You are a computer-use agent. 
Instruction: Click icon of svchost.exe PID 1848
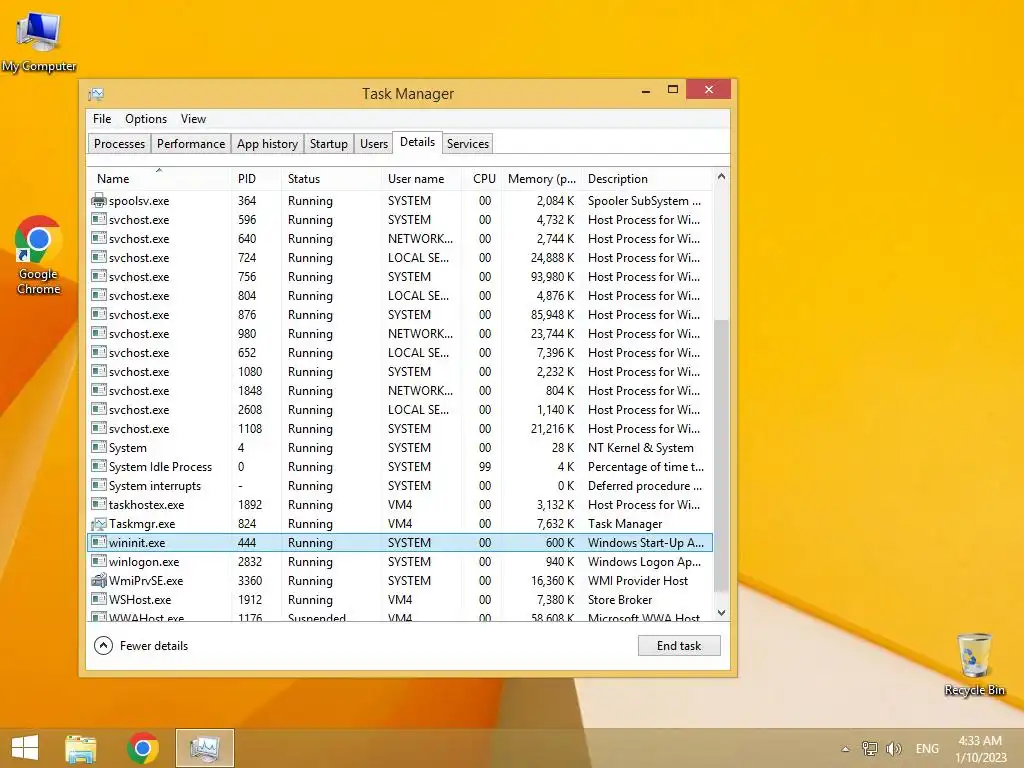[x=99, y=391]
